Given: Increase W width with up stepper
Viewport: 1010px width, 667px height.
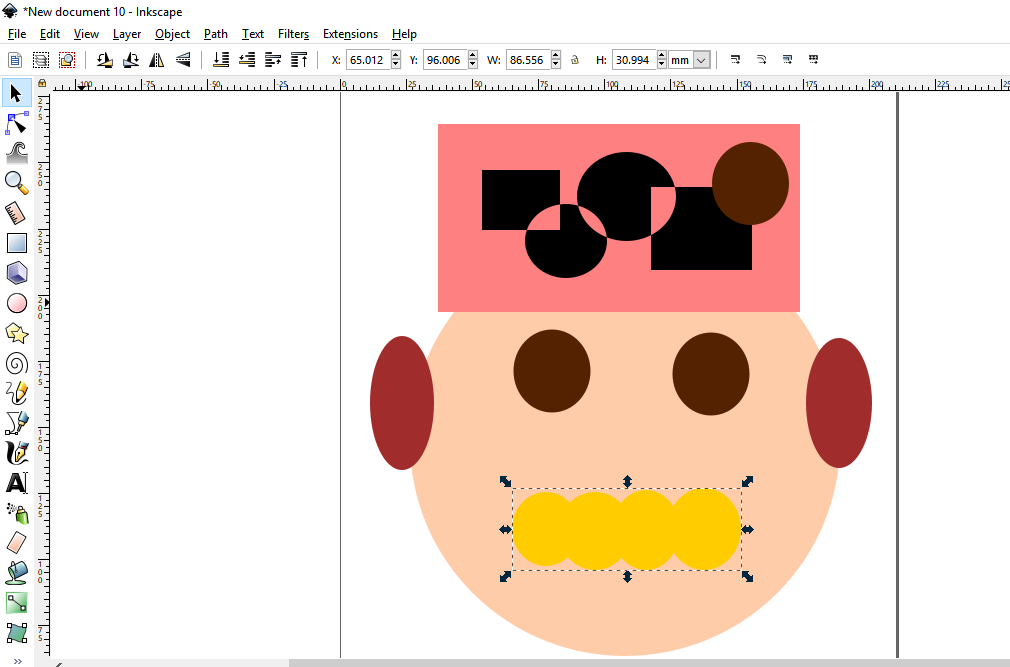Looking at the screenshot, I should [556, 55].
